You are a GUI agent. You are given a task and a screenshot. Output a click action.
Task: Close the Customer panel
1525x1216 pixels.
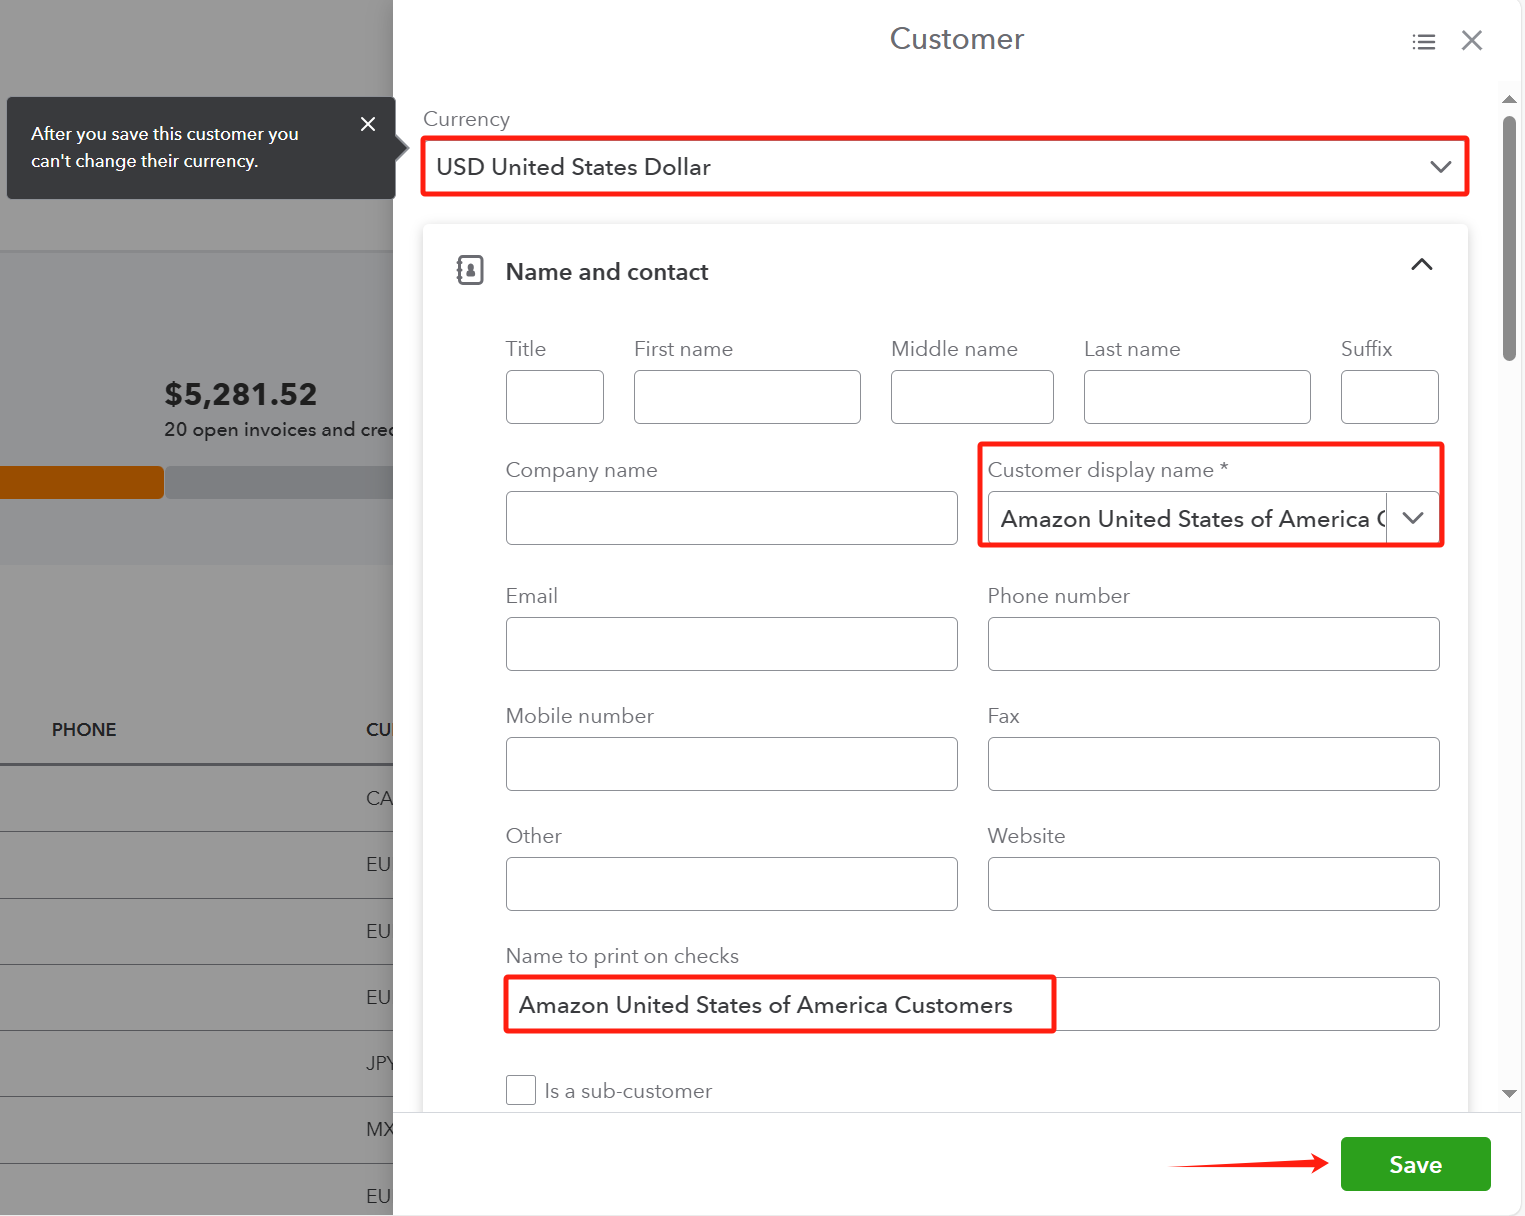click(1471, 41)
